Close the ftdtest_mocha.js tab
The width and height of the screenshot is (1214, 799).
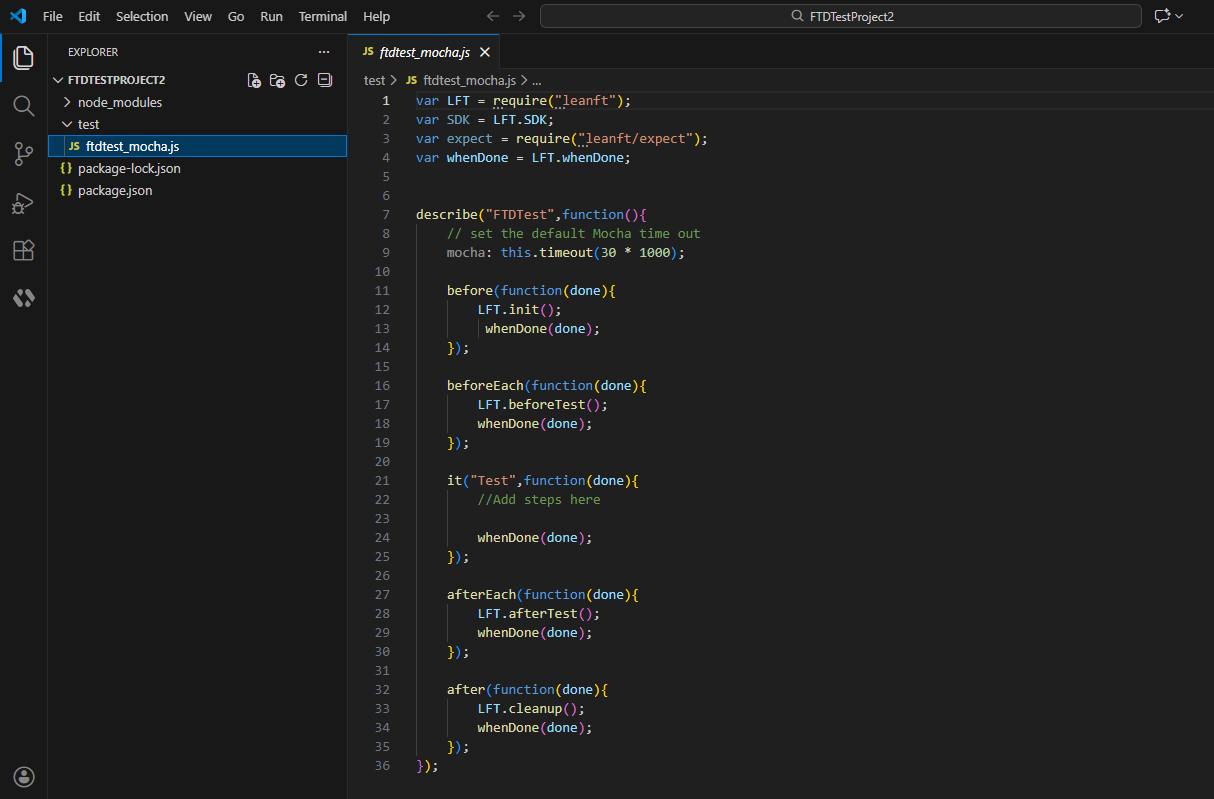click(485, 52)
